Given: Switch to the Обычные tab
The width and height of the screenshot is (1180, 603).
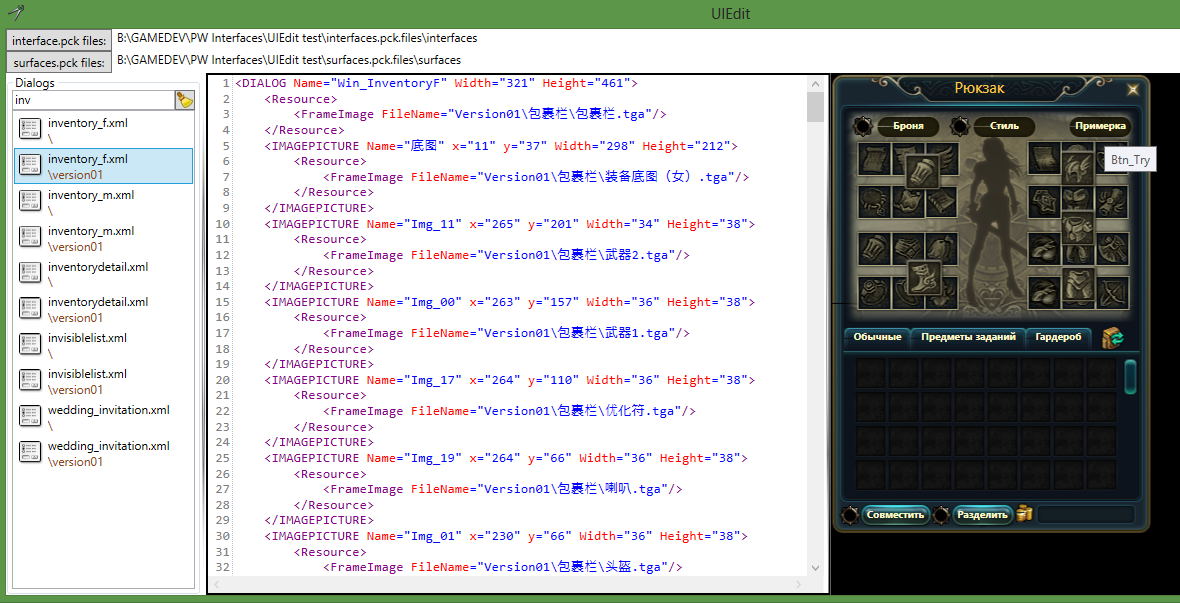Looking at the screenshot, I should point(877,338).
